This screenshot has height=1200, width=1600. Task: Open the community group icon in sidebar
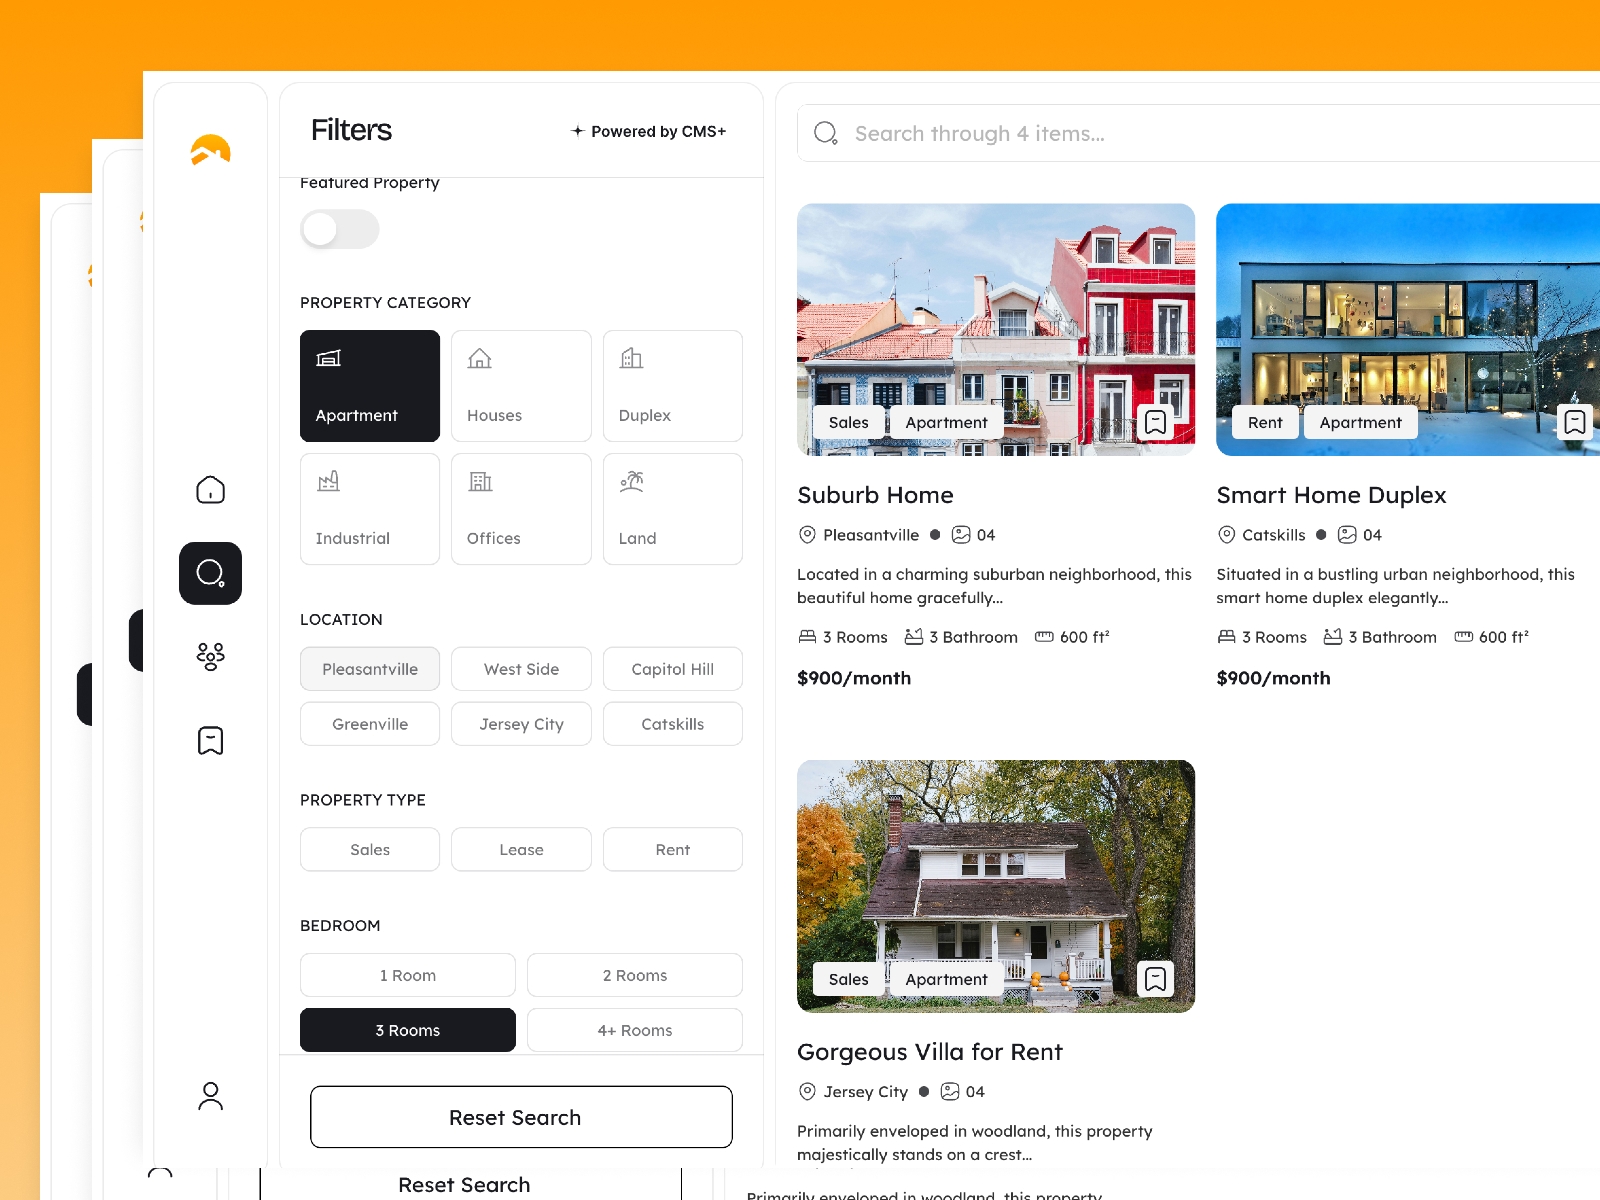click(x=210, y=656)
